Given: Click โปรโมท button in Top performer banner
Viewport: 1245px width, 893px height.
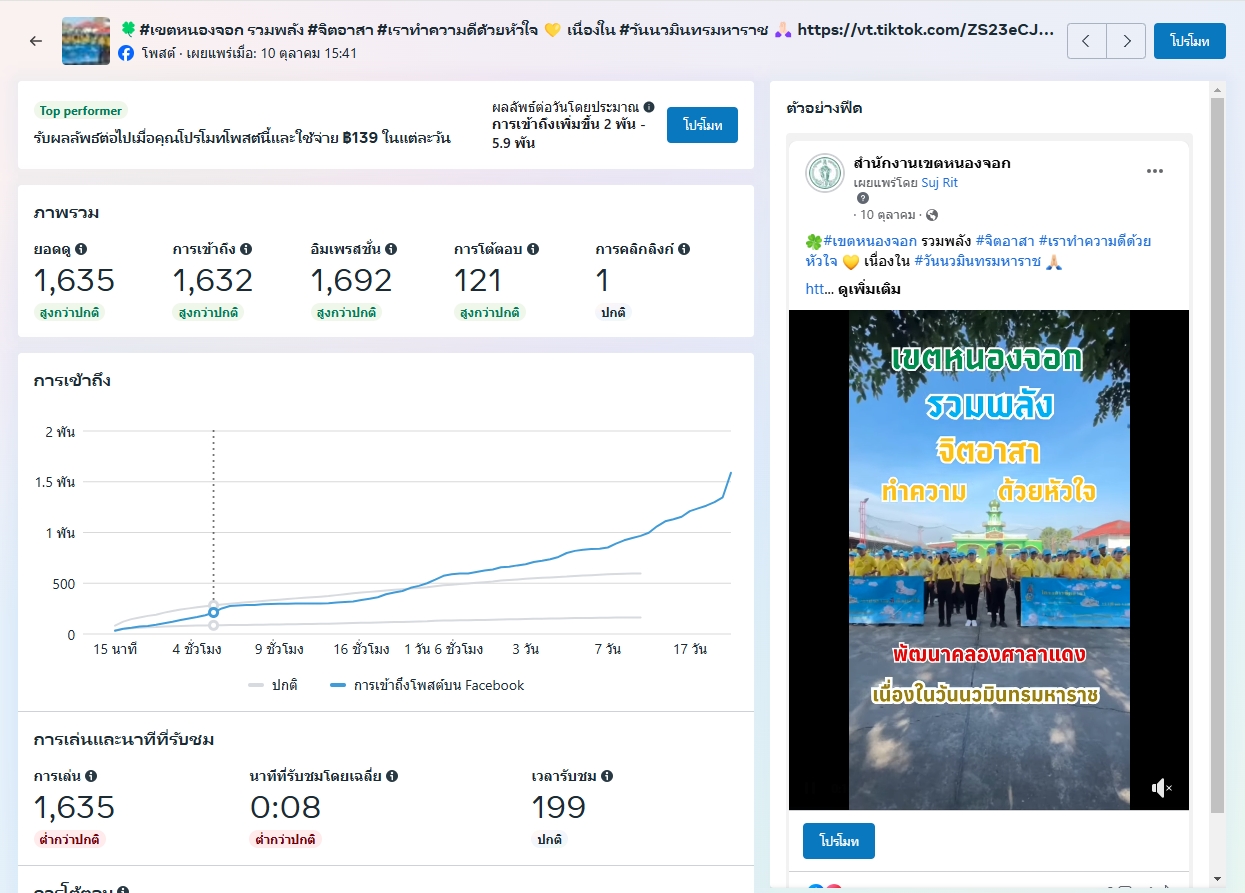Looking at the screenshot, I should 702,125.
